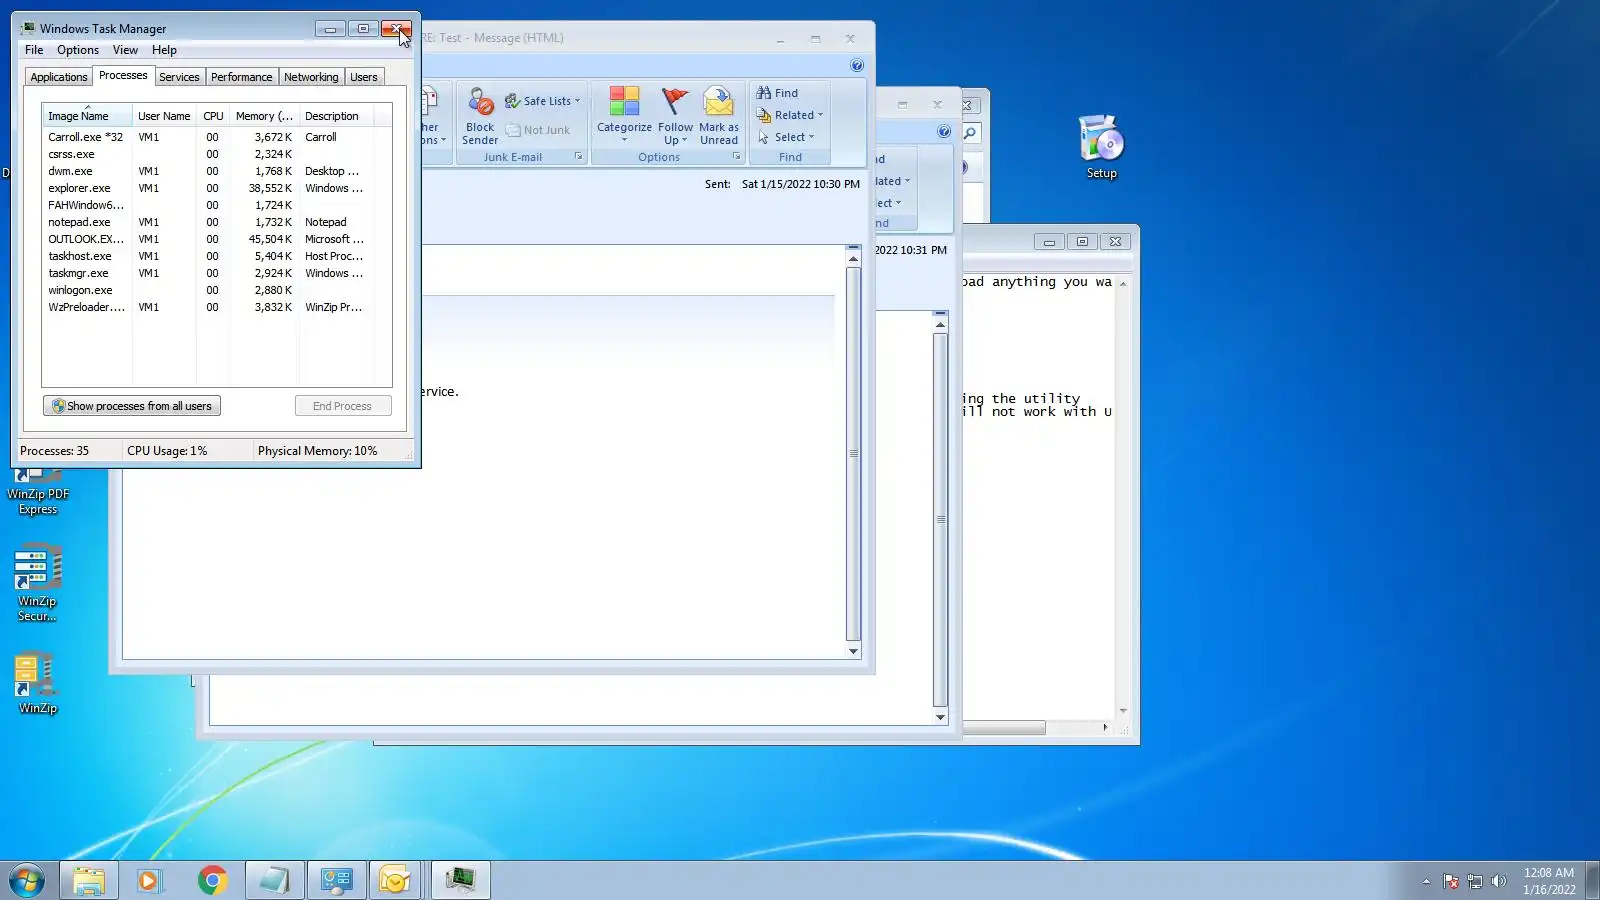Screen dimensions: 1600x900
Task: Select the taskmgr.exe process row
Action: [x=216, y=273]
